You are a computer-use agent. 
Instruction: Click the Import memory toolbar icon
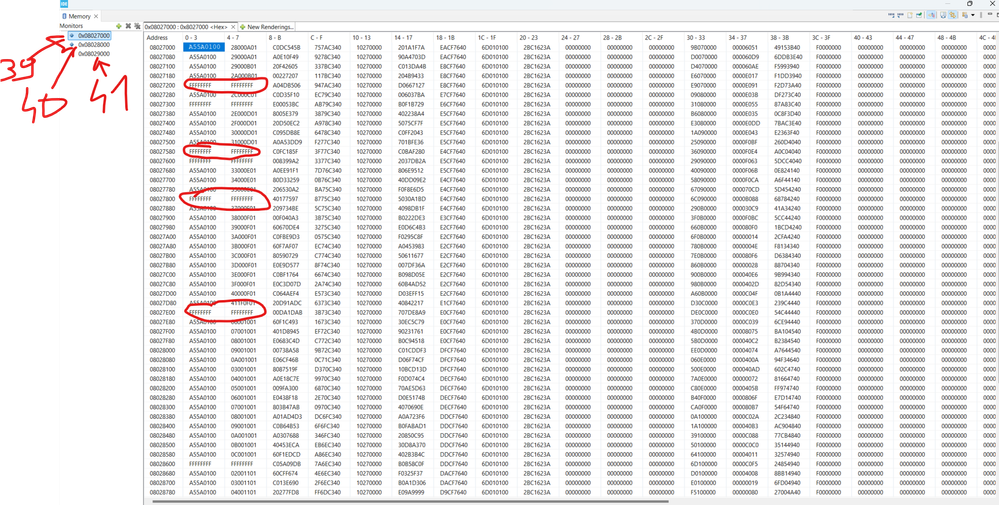pyautogui.click(x=891, y=15)
